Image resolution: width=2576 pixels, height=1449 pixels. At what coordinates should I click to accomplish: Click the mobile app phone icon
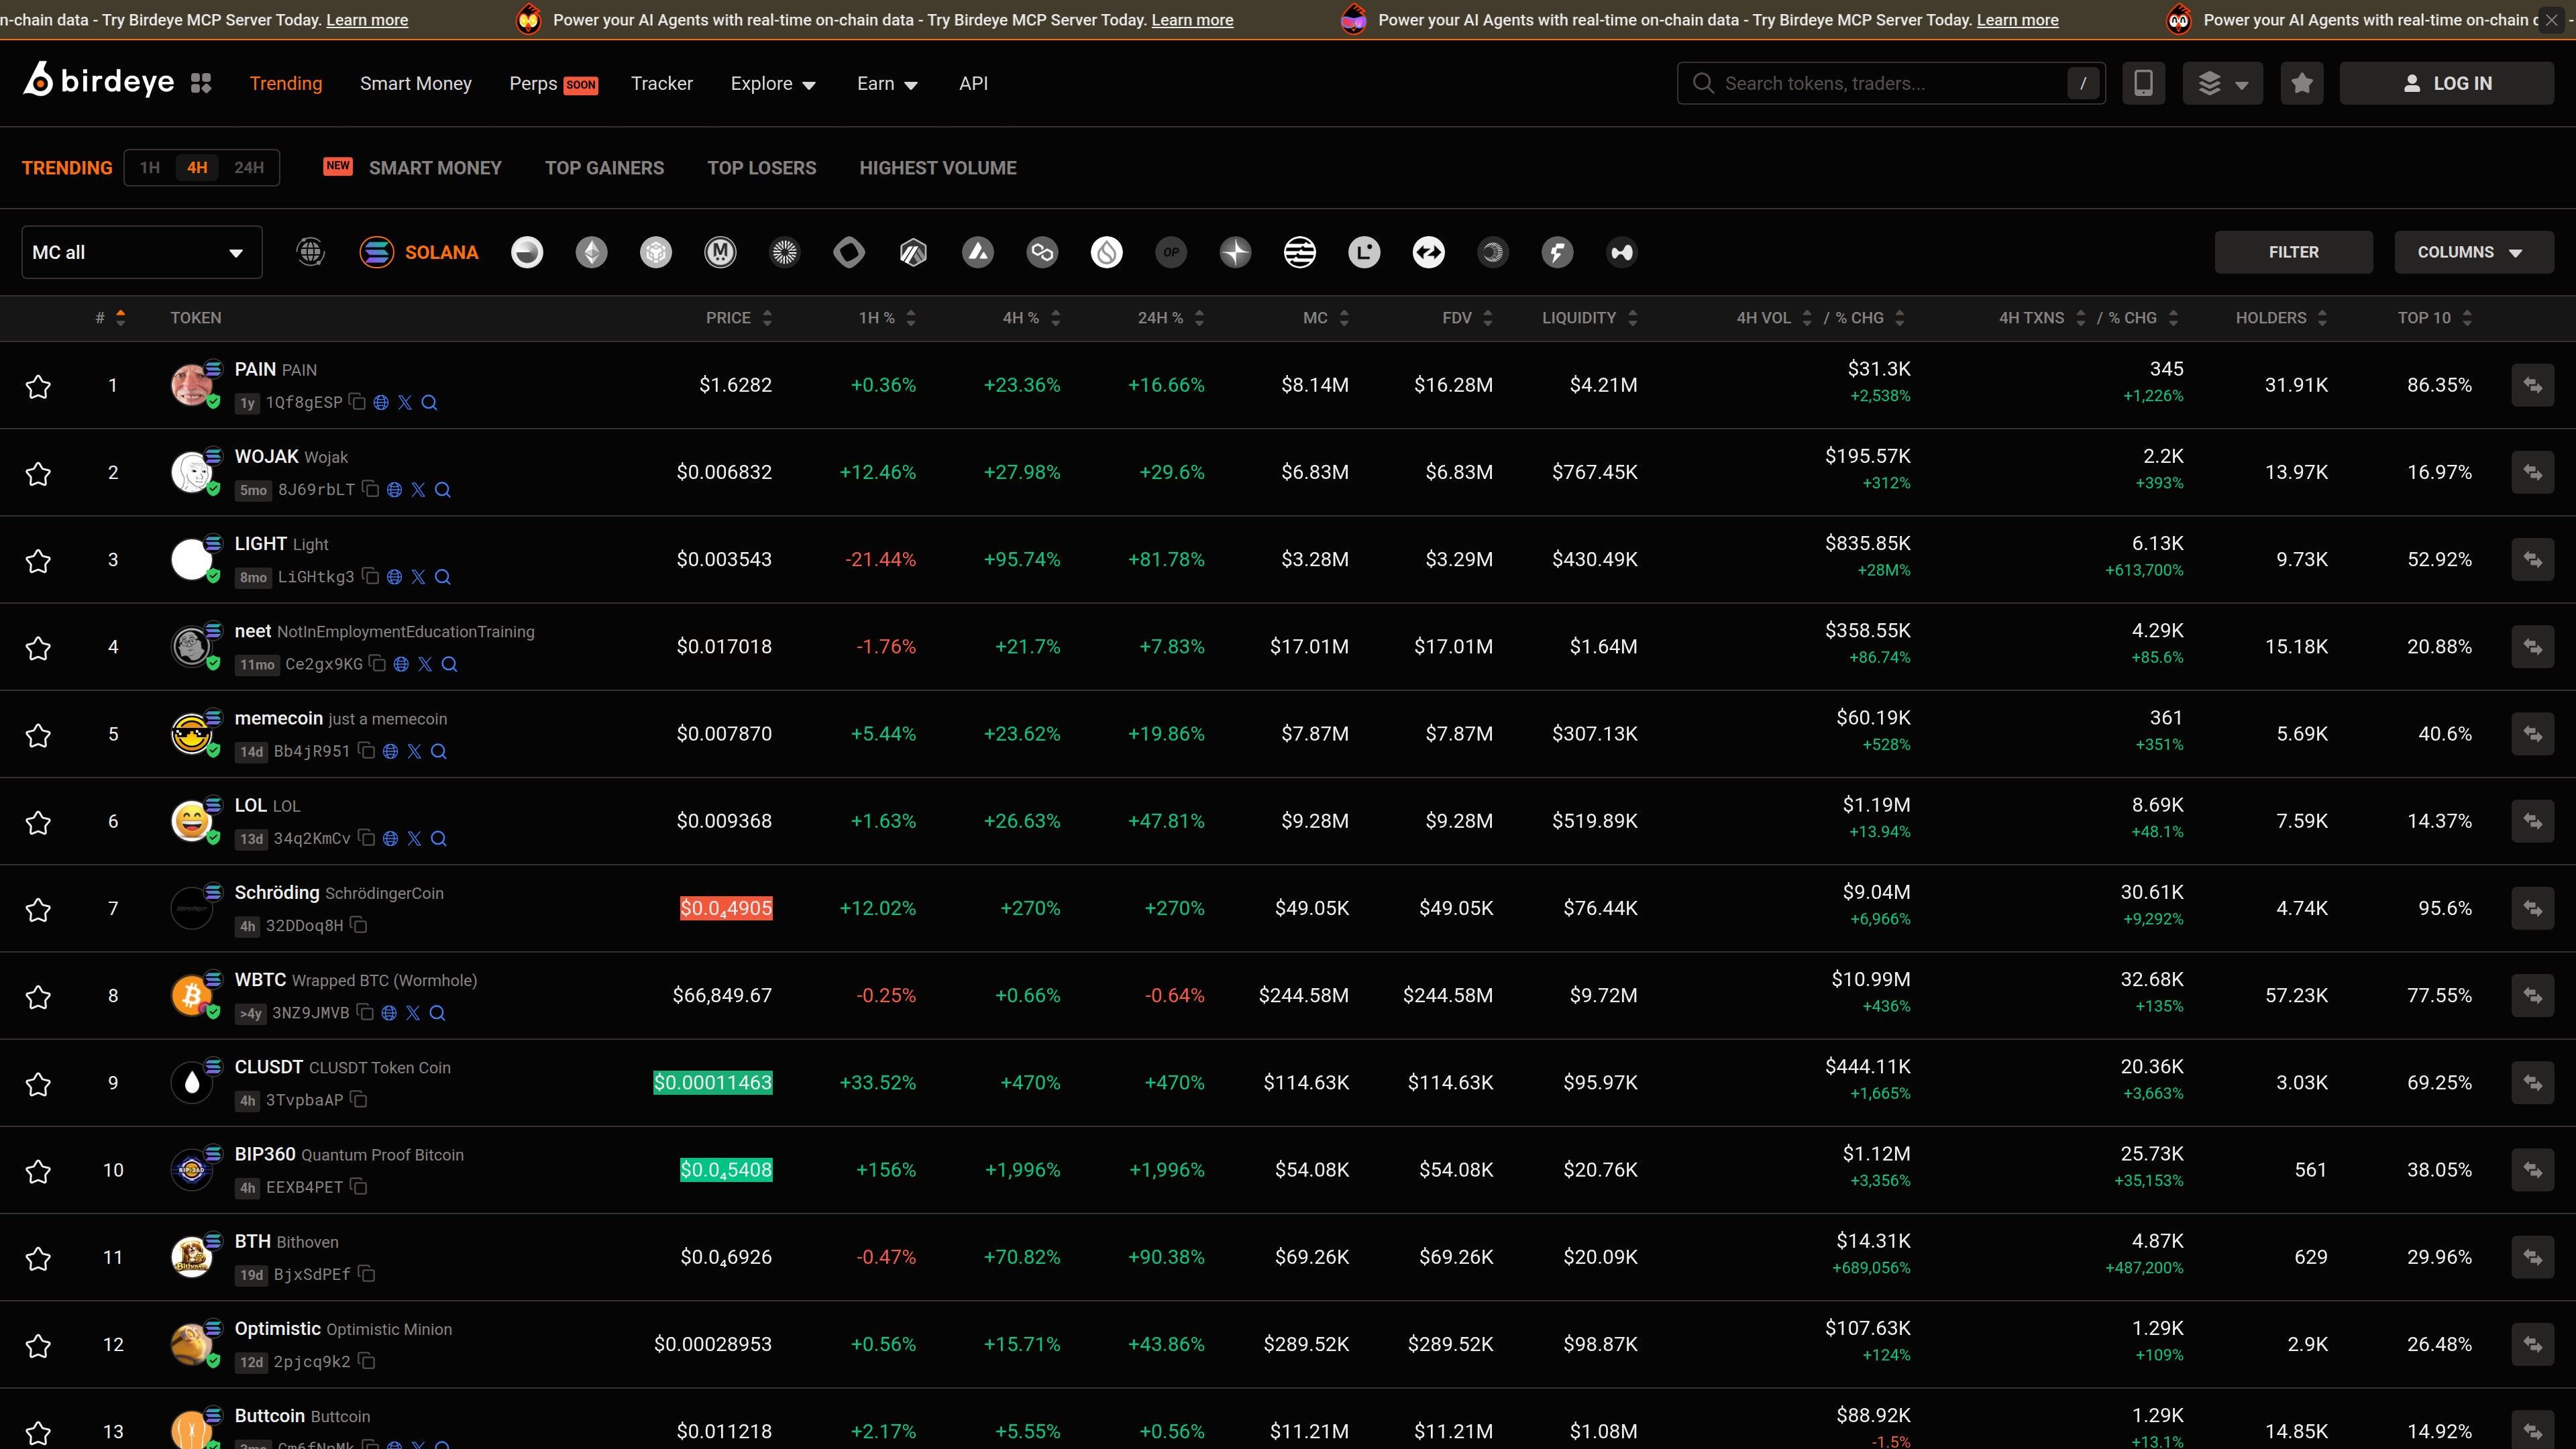point(2143,83)
